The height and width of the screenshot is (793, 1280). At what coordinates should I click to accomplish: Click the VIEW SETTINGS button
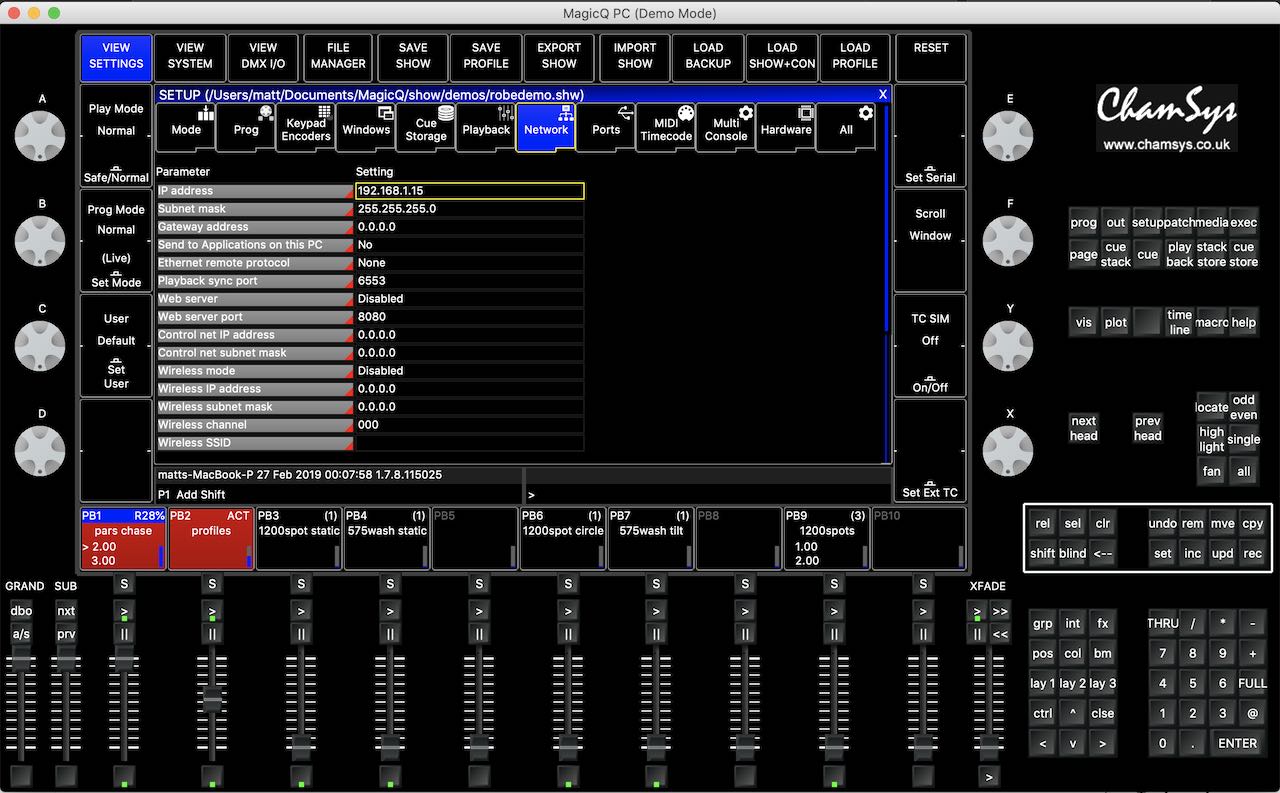coord(116,58)
